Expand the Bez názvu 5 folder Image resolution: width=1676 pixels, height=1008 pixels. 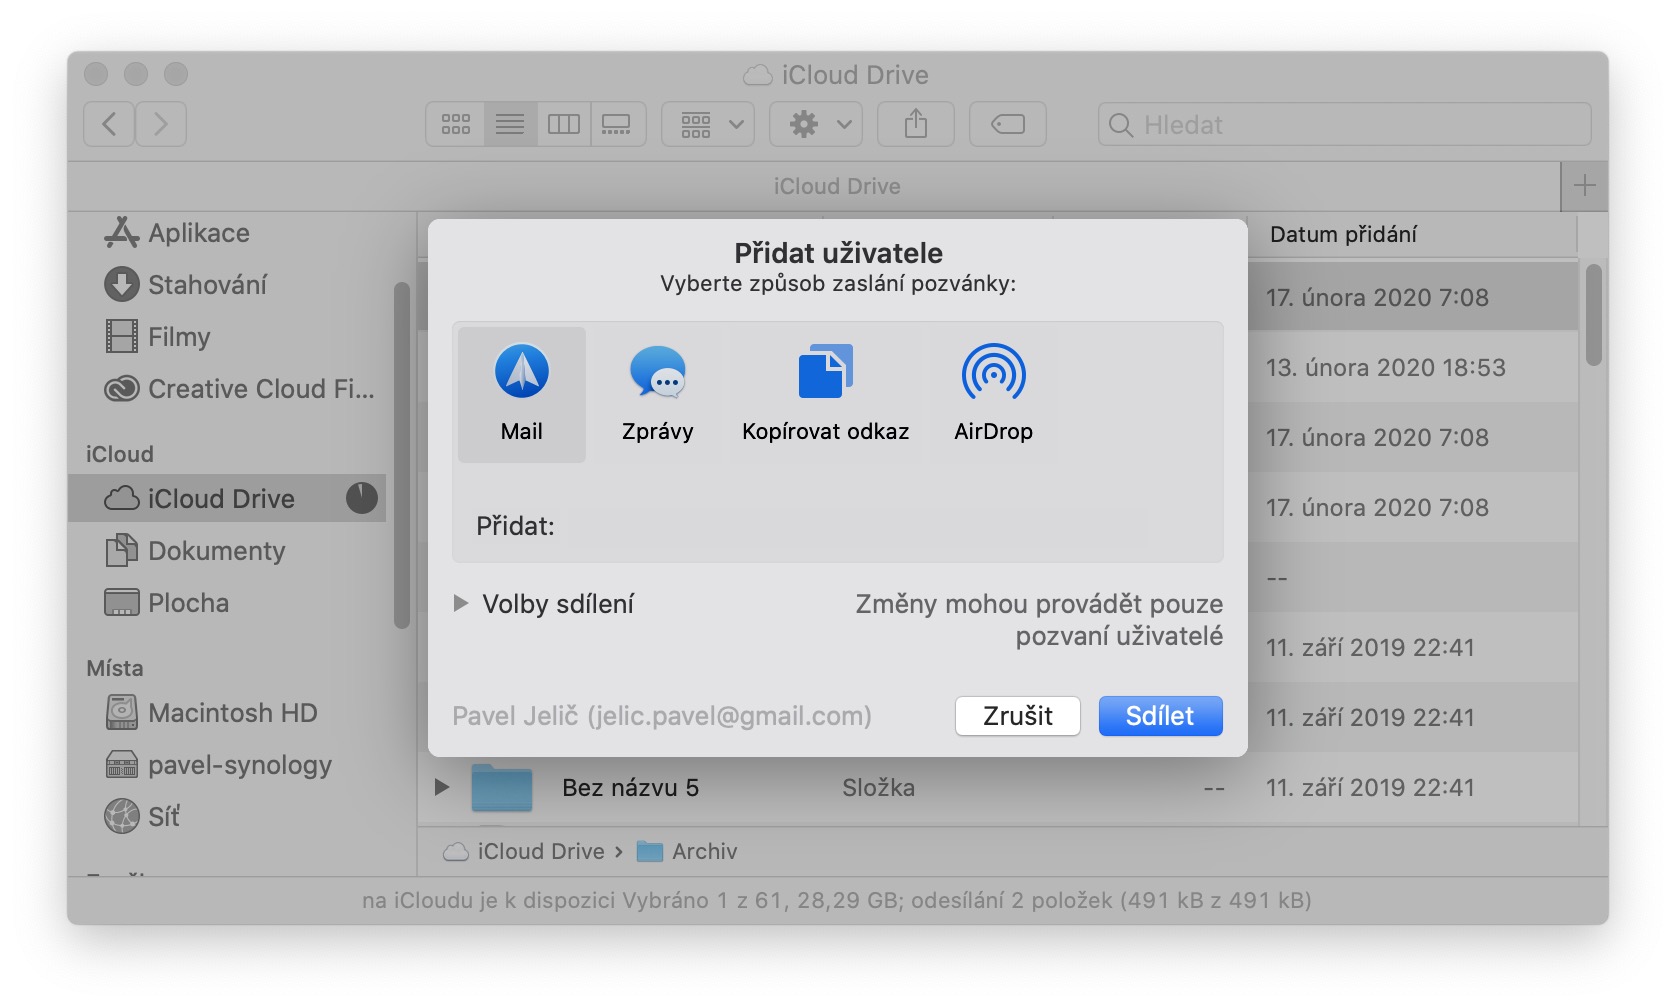click(441, 788)
